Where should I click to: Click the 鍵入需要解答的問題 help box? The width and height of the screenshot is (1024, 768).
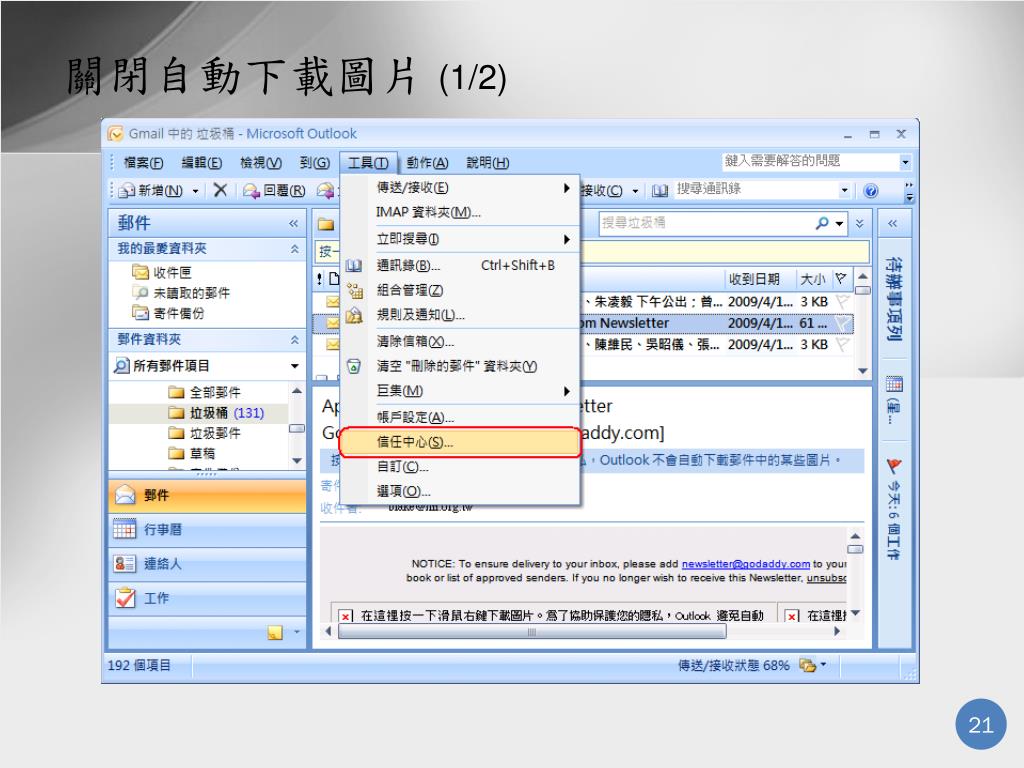(x=810, y=161)
